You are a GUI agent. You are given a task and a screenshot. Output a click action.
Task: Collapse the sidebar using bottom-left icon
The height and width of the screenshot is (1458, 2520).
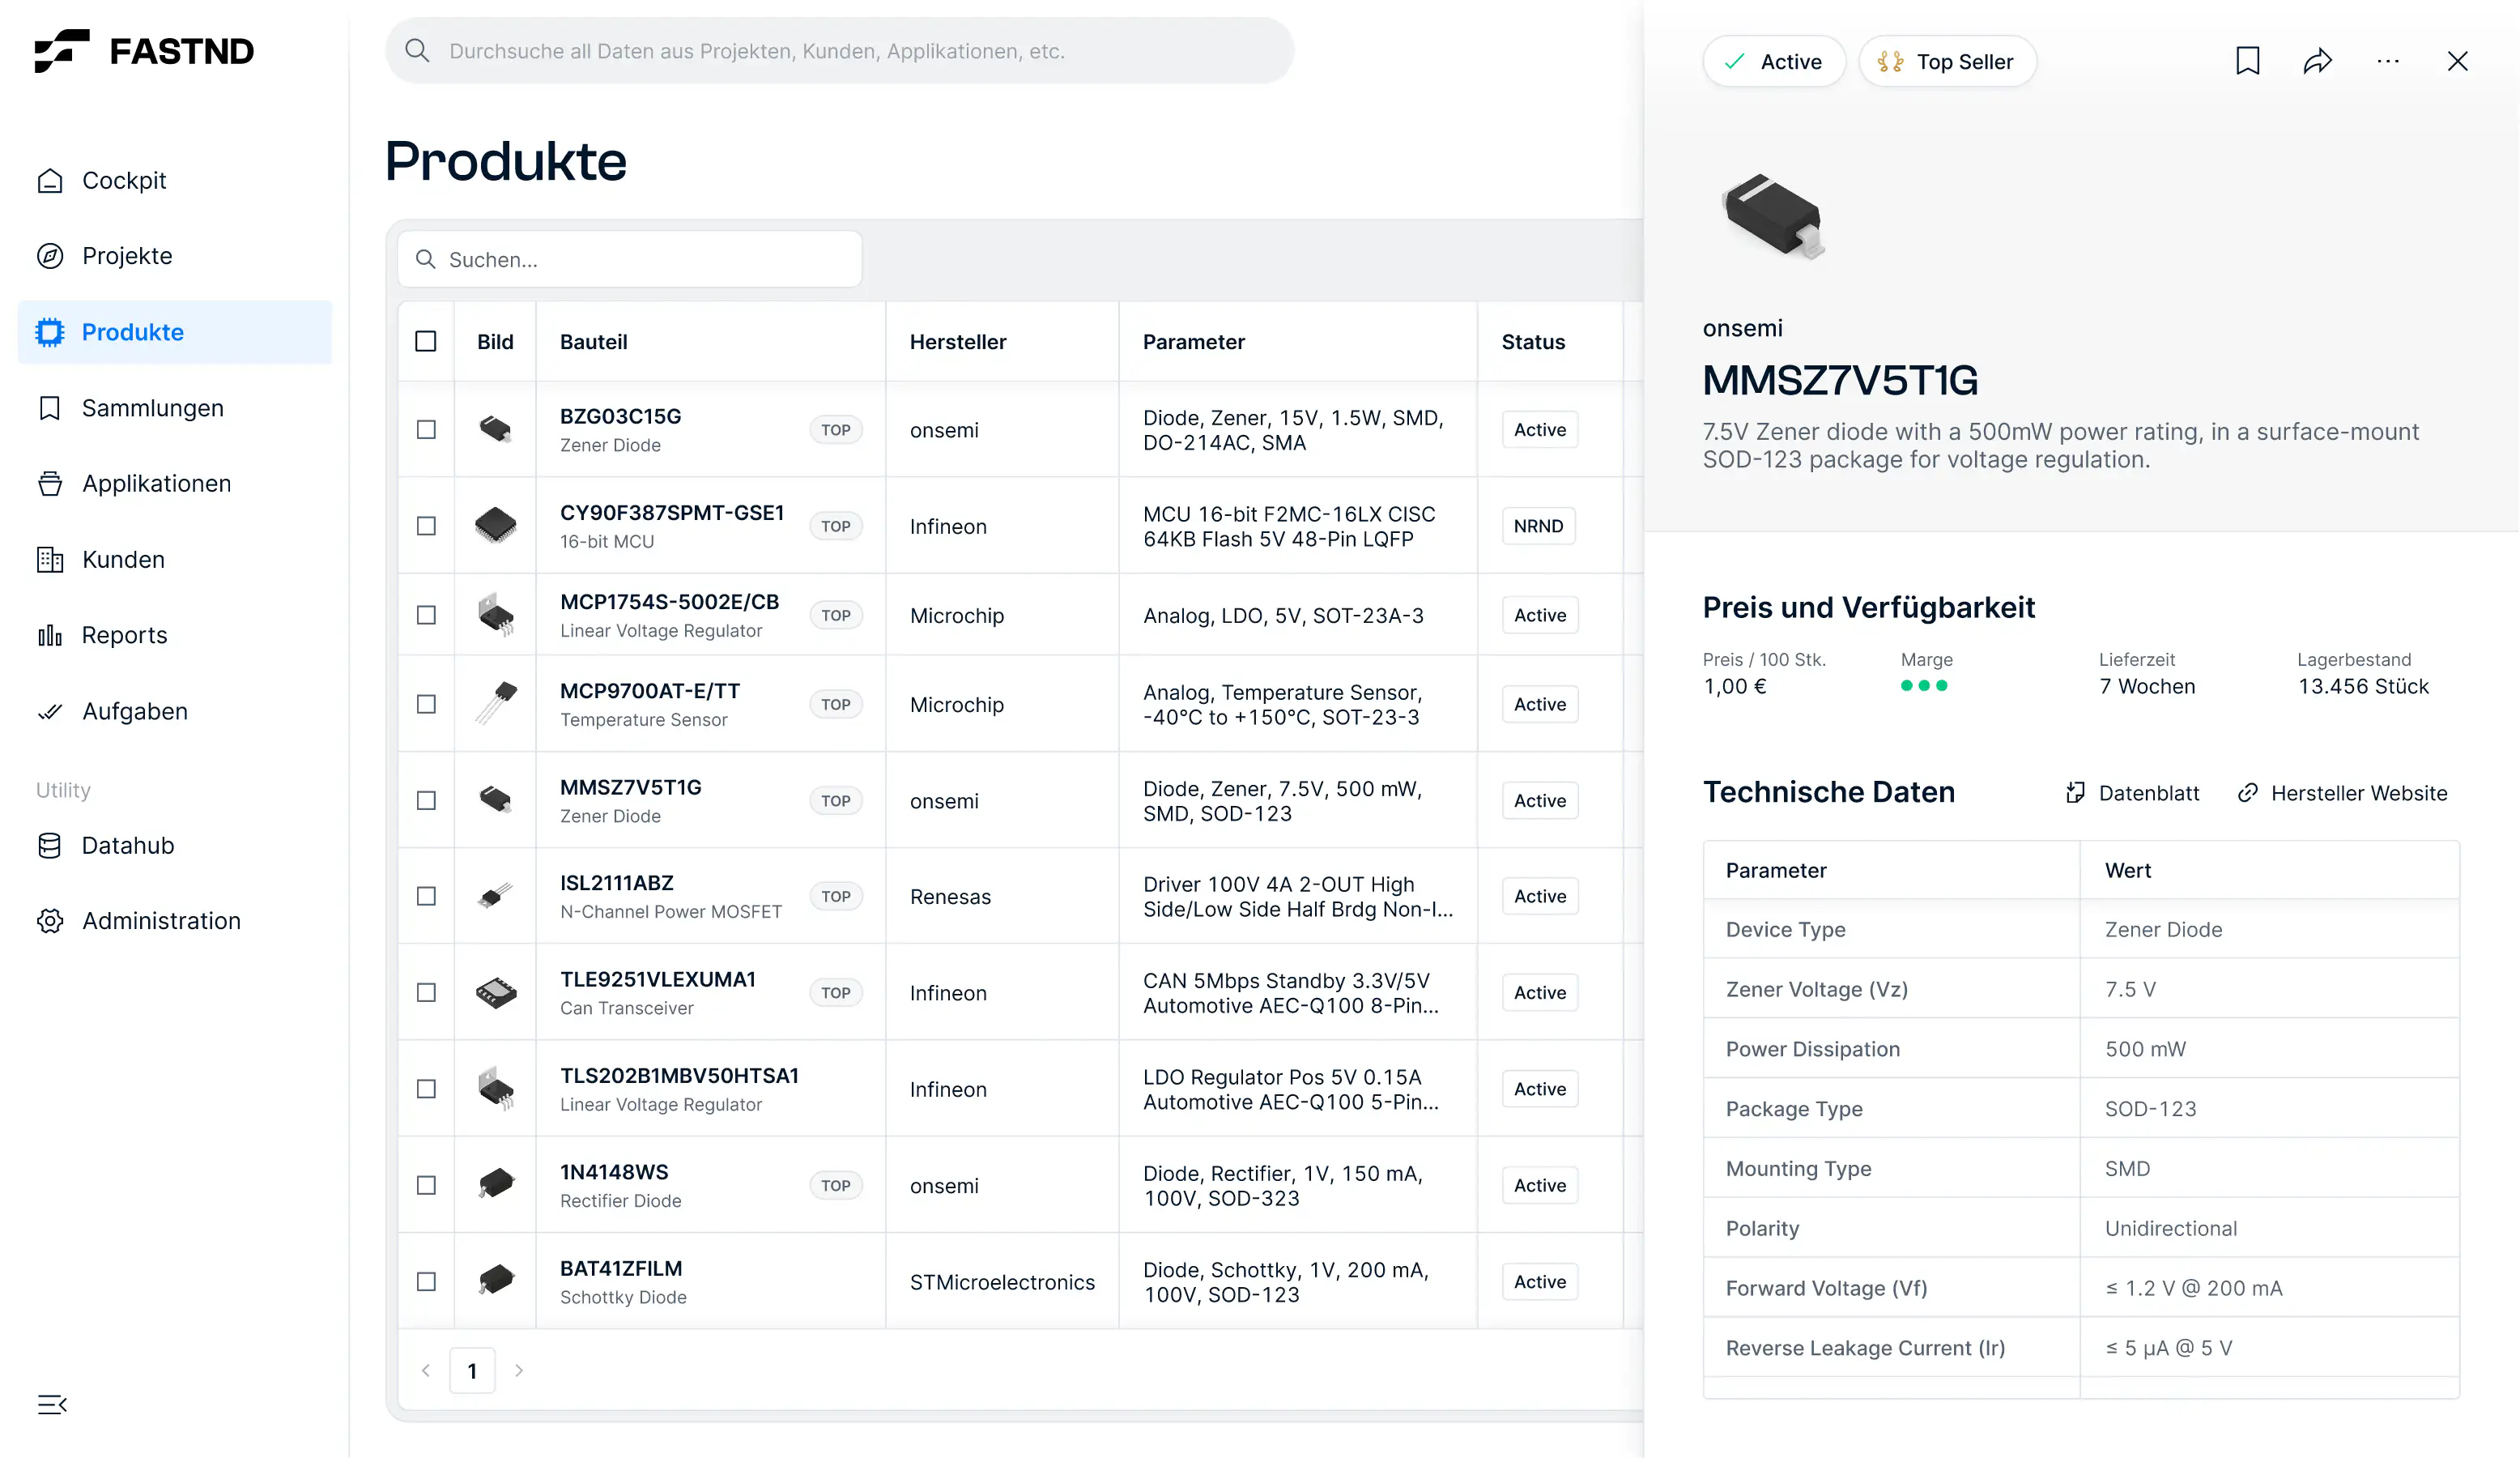(52, 1404)
